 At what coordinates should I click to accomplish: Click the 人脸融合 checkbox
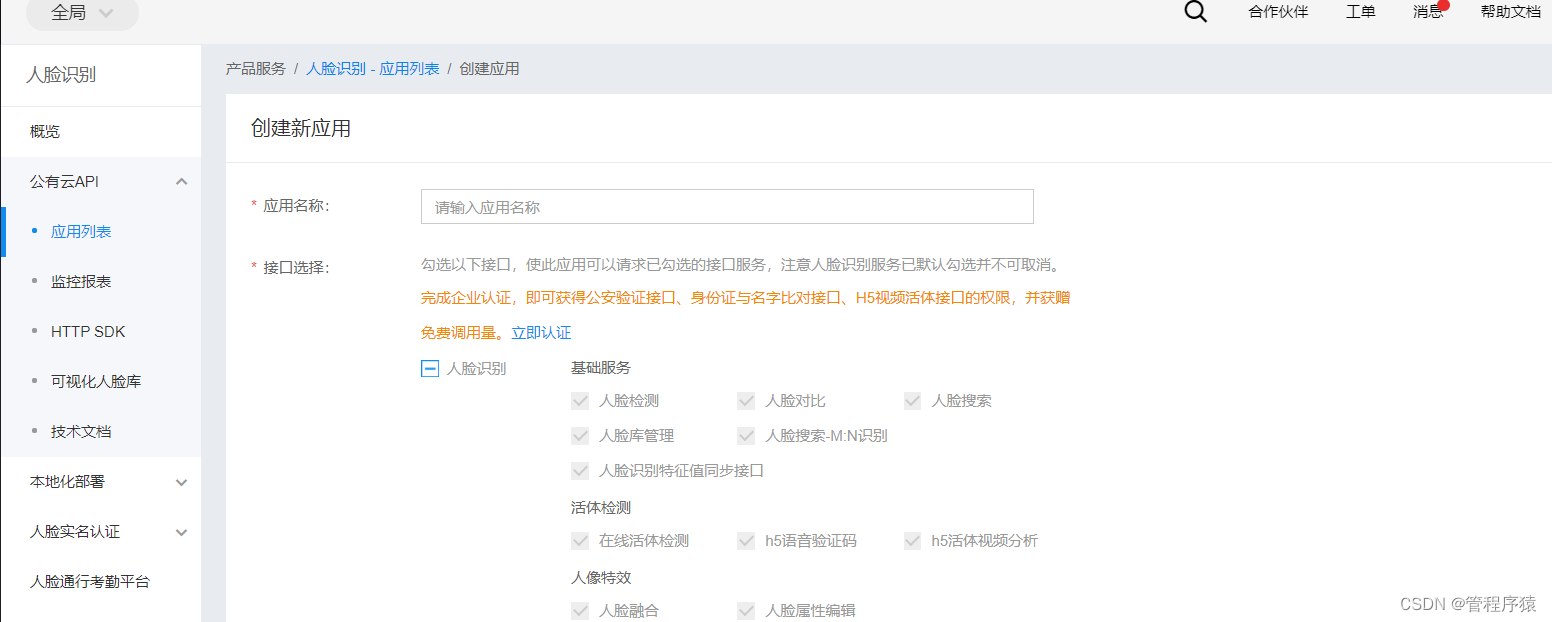pyautogui.click(x=580, y=611)
